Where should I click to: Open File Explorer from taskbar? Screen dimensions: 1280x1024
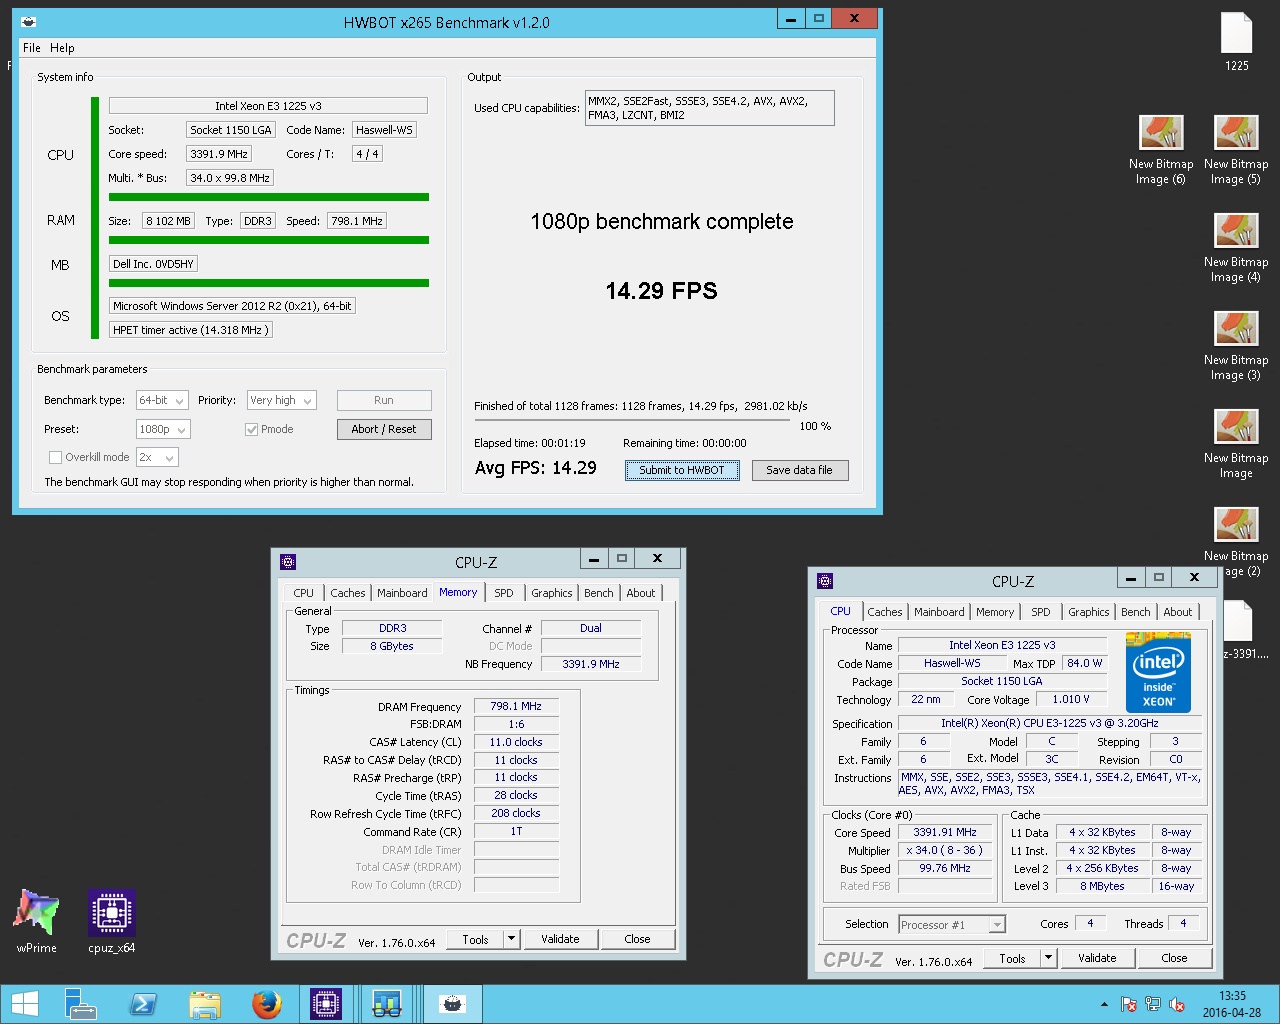(204, 1004)
